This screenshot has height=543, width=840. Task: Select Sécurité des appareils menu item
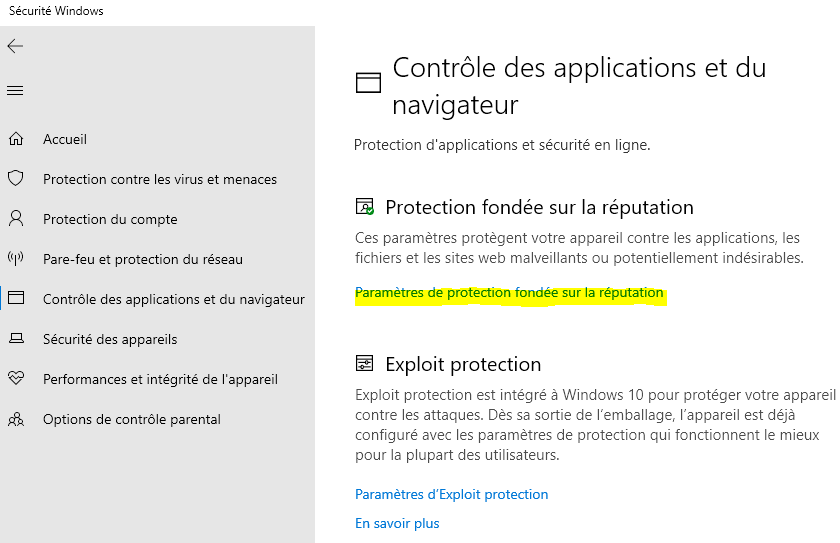110,339
